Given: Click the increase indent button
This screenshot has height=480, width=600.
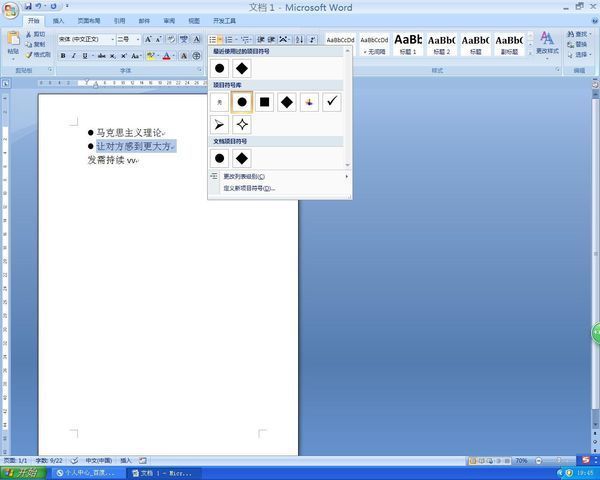Looking at the screenshot, I should [271, 39].
